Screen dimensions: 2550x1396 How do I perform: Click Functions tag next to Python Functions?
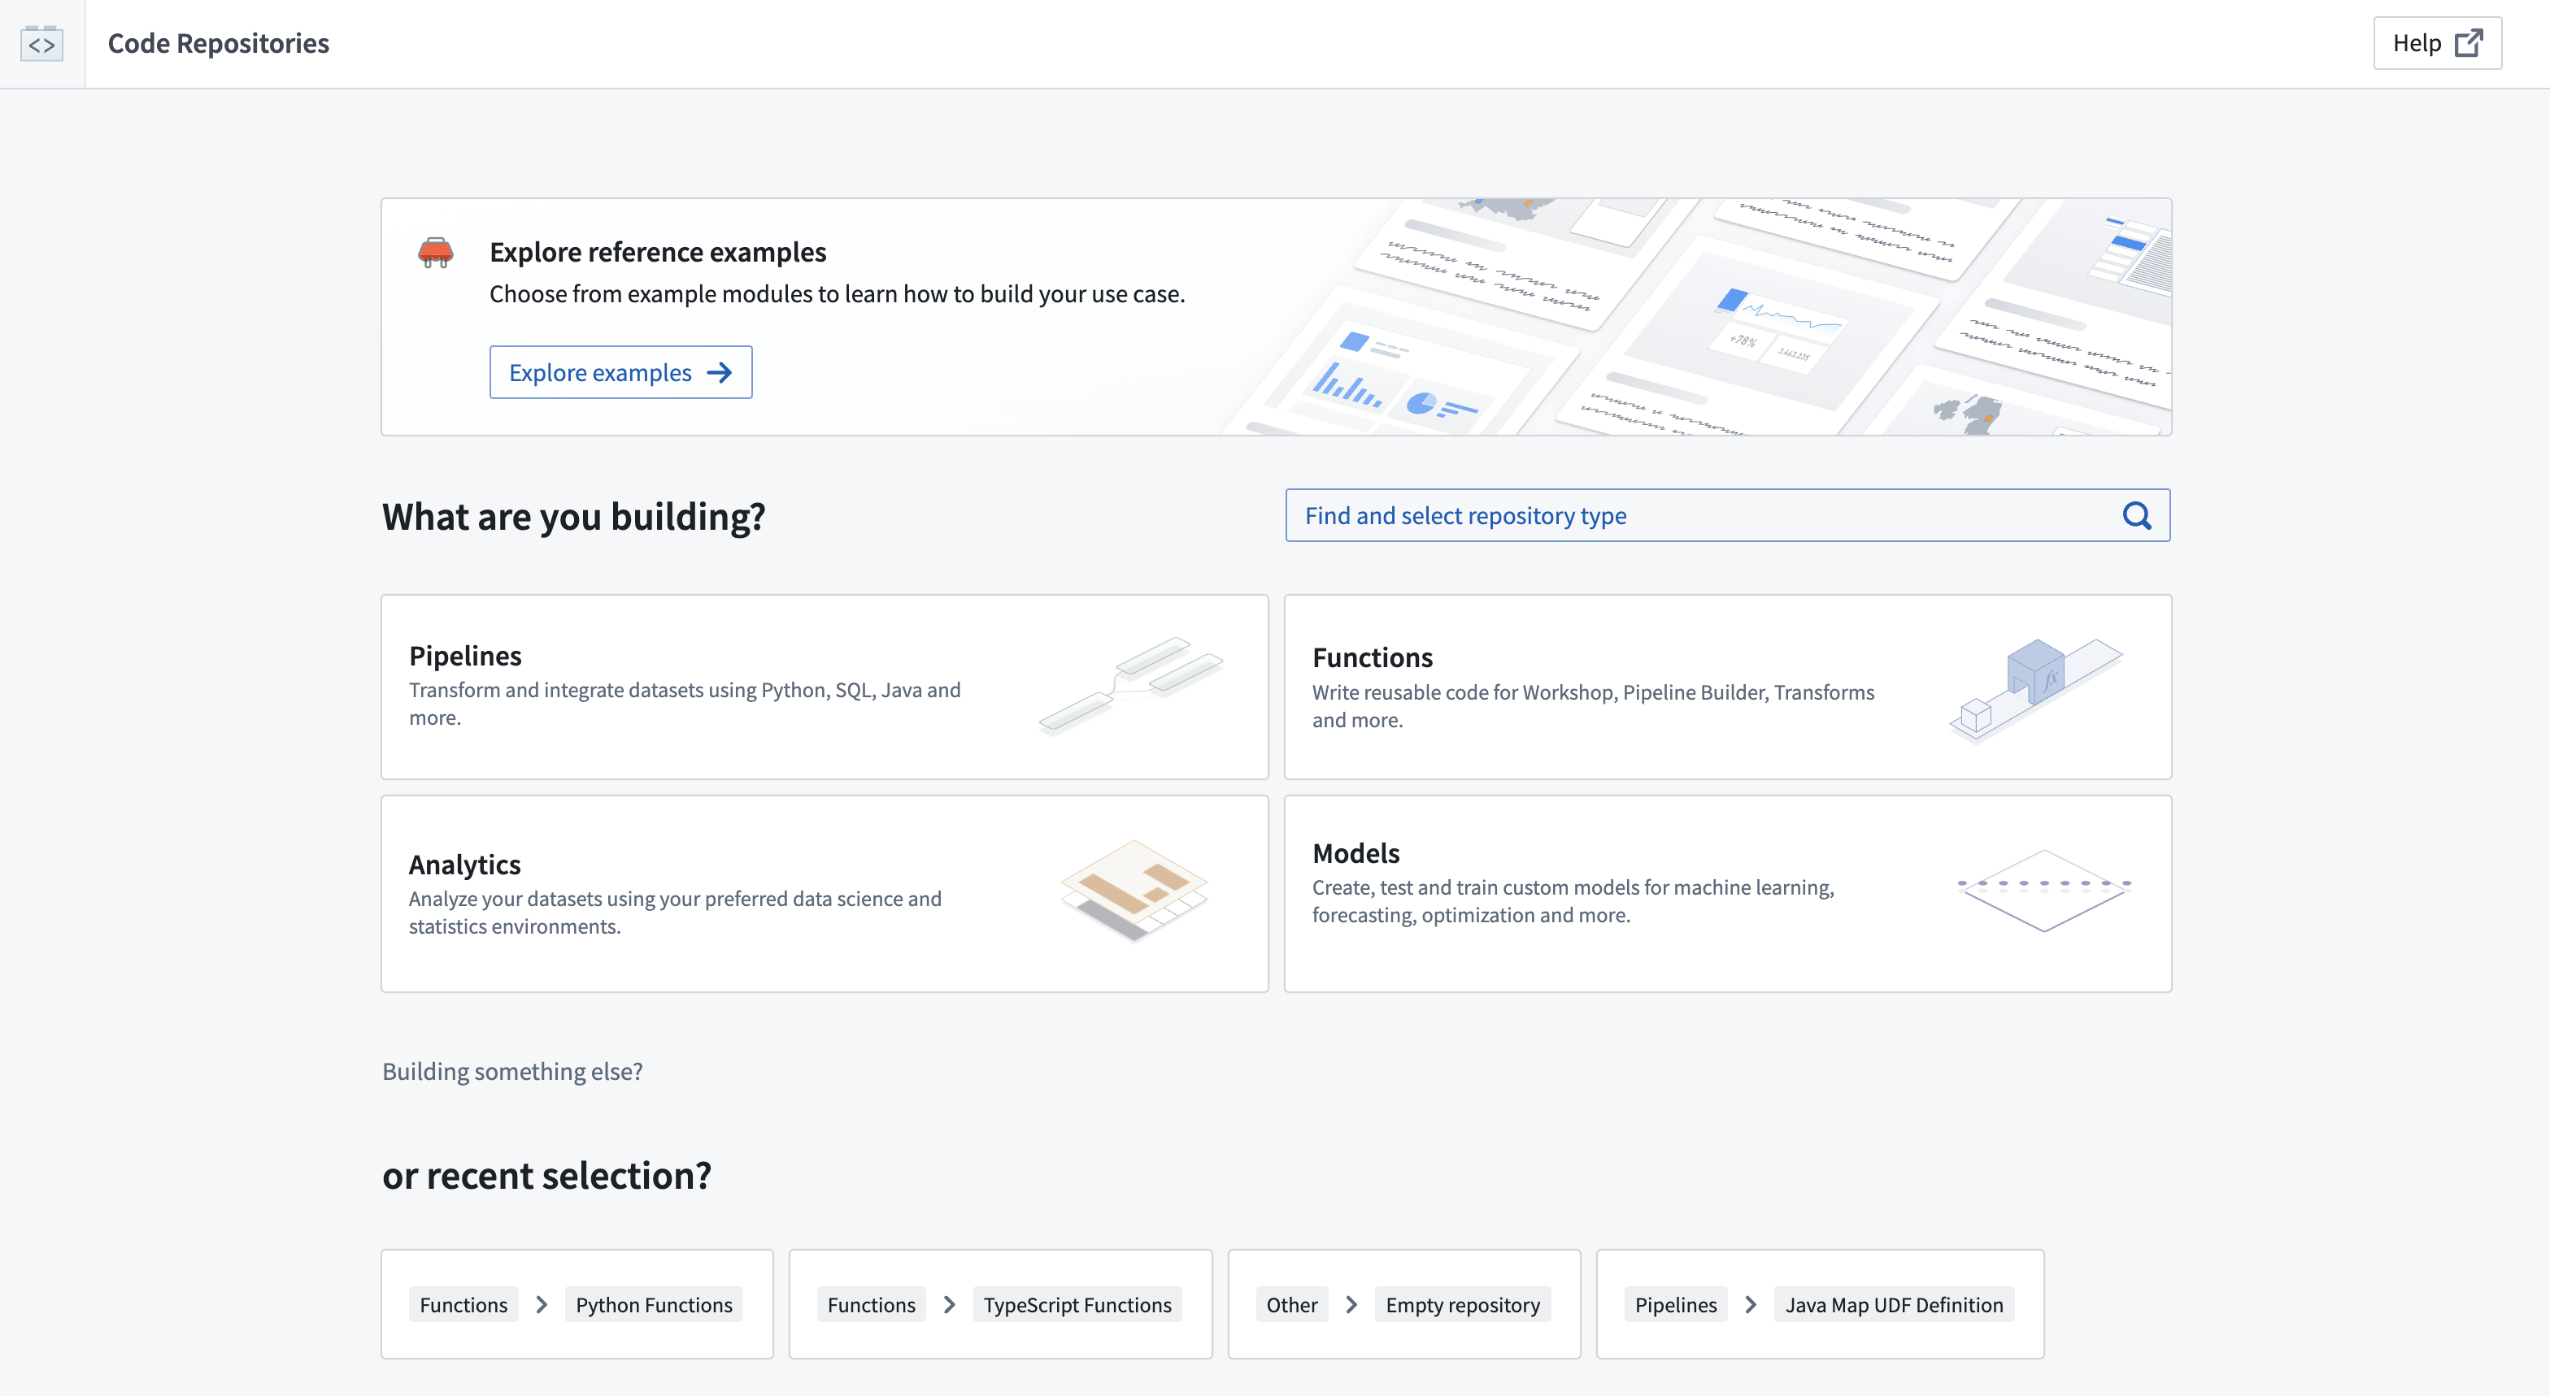[x=464, y=1304]
